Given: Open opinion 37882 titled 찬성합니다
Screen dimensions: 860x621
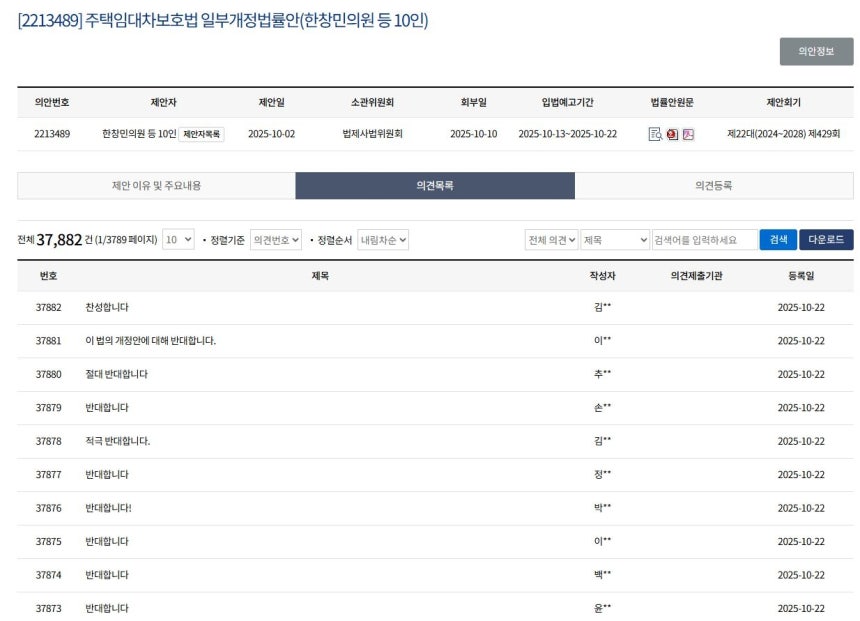Looking at the screenshot, I should pyautogui.click(x=107, y=307).
